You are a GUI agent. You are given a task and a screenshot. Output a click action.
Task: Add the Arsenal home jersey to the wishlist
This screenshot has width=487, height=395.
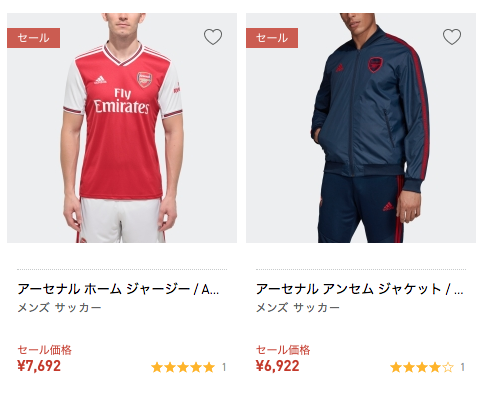click(x=213, y=37)
